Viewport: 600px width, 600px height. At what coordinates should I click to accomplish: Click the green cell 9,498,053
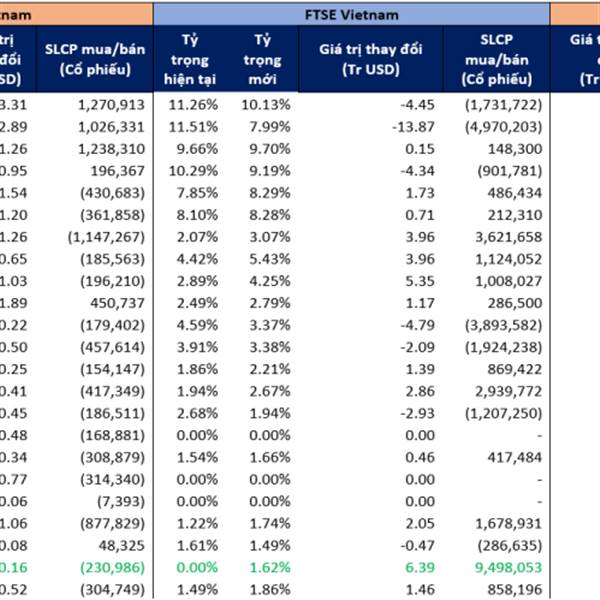pos(509,568)
